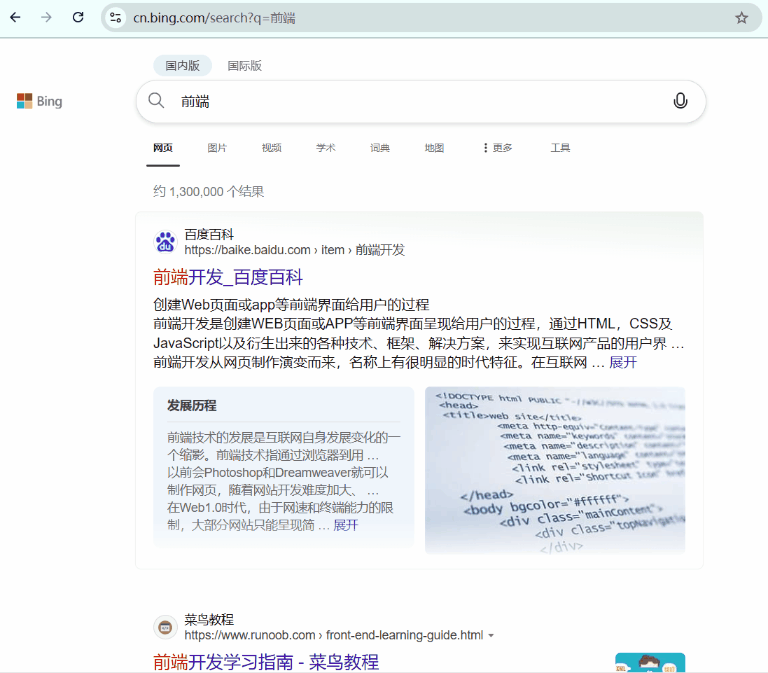Switch to 国际版 search mode
Image resolution: width=768 pixels, height=673 pixels.
point(244,66)
